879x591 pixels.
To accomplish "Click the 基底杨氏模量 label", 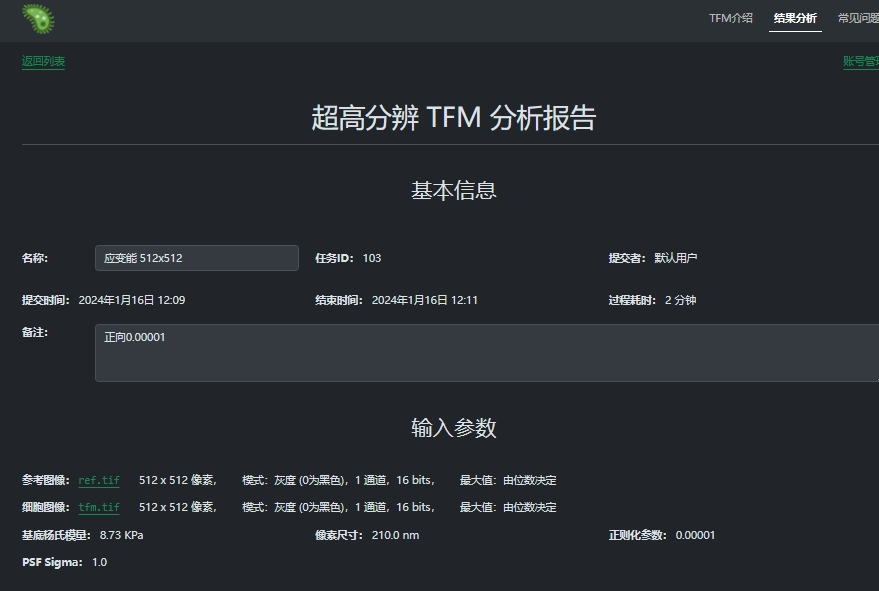I will (x=56, y=535).
